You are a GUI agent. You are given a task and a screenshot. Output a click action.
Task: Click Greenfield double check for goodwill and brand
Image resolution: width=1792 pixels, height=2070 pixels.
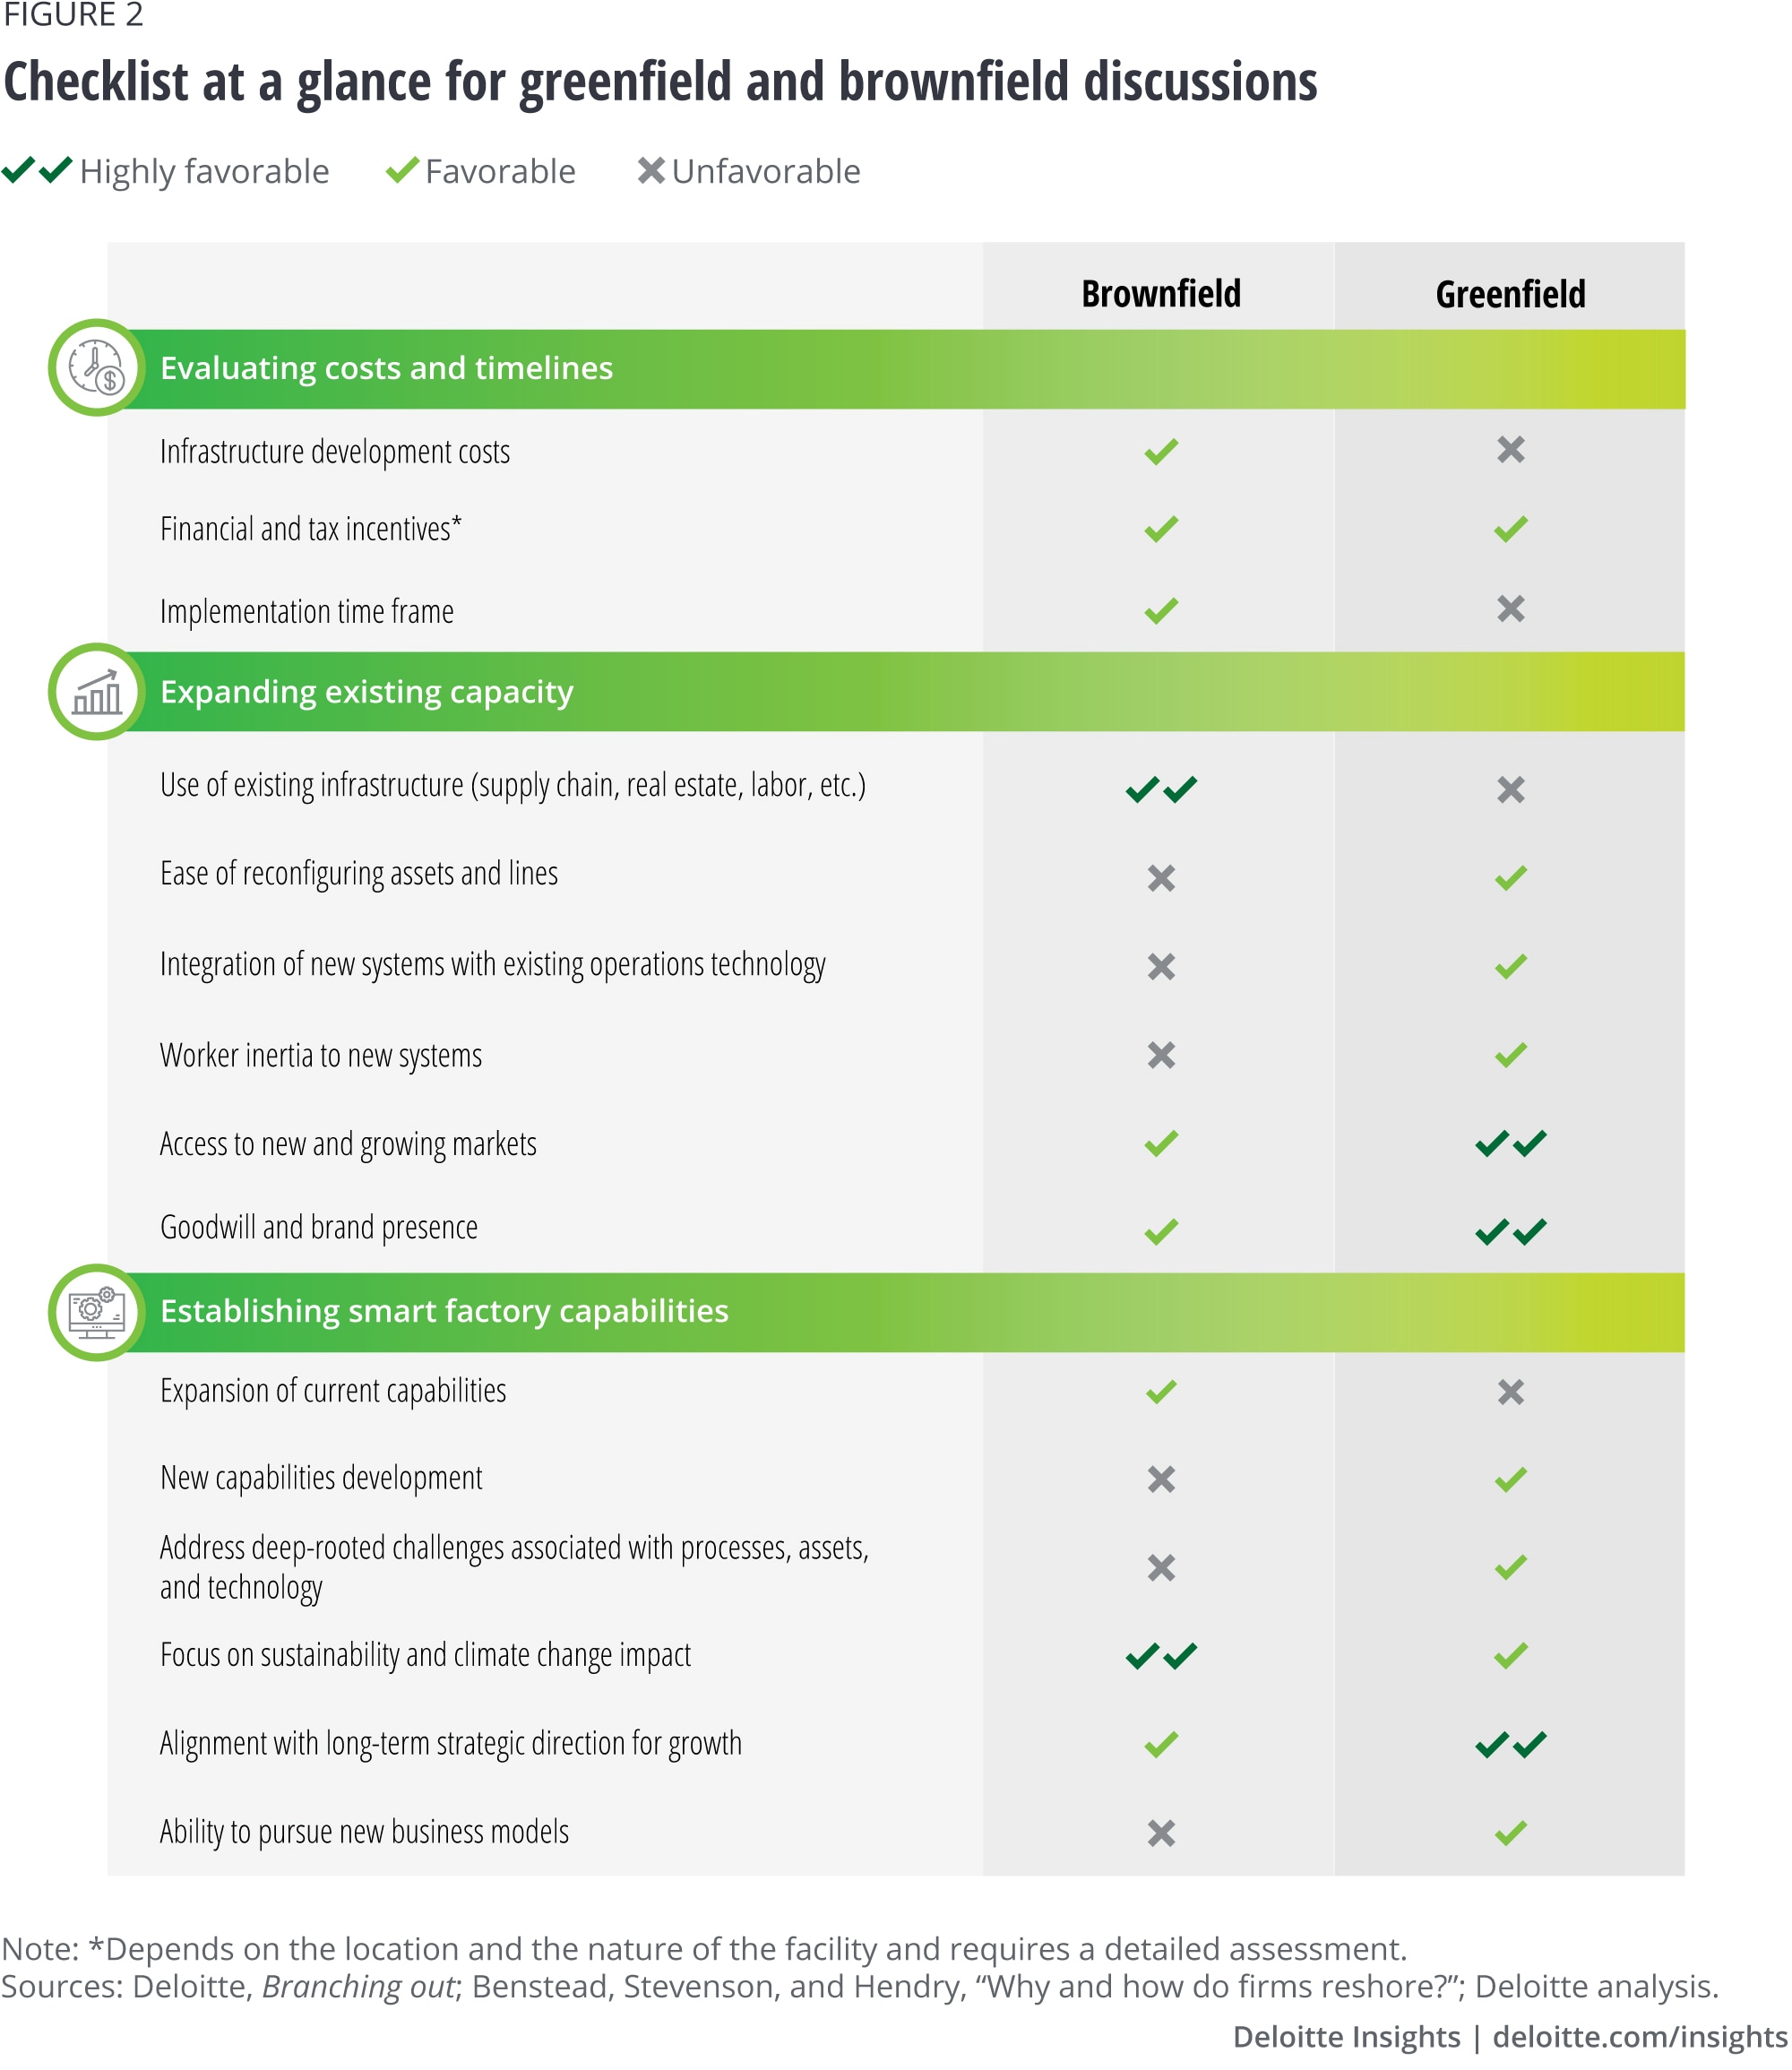1510,1231
